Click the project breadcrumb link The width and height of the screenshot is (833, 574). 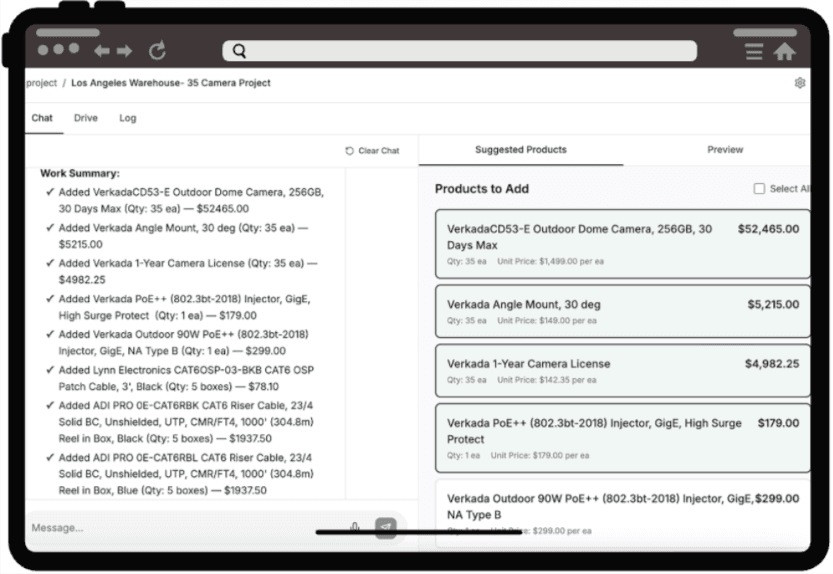41,83
